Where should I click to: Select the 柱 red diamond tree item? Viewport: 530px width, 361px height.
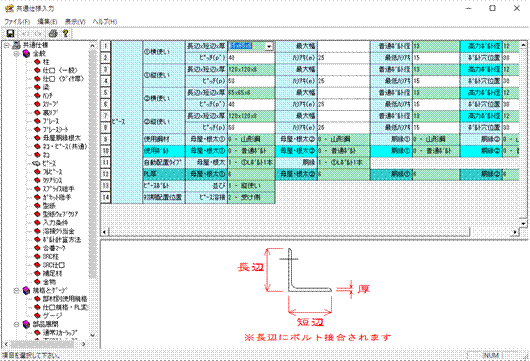click(42, 62)
